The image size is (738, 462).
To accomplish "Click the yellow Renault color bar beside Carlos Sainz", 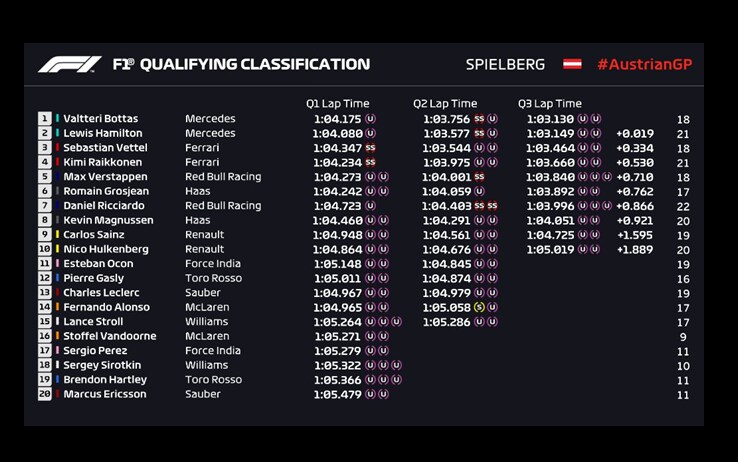I will (x=57, y=234).
